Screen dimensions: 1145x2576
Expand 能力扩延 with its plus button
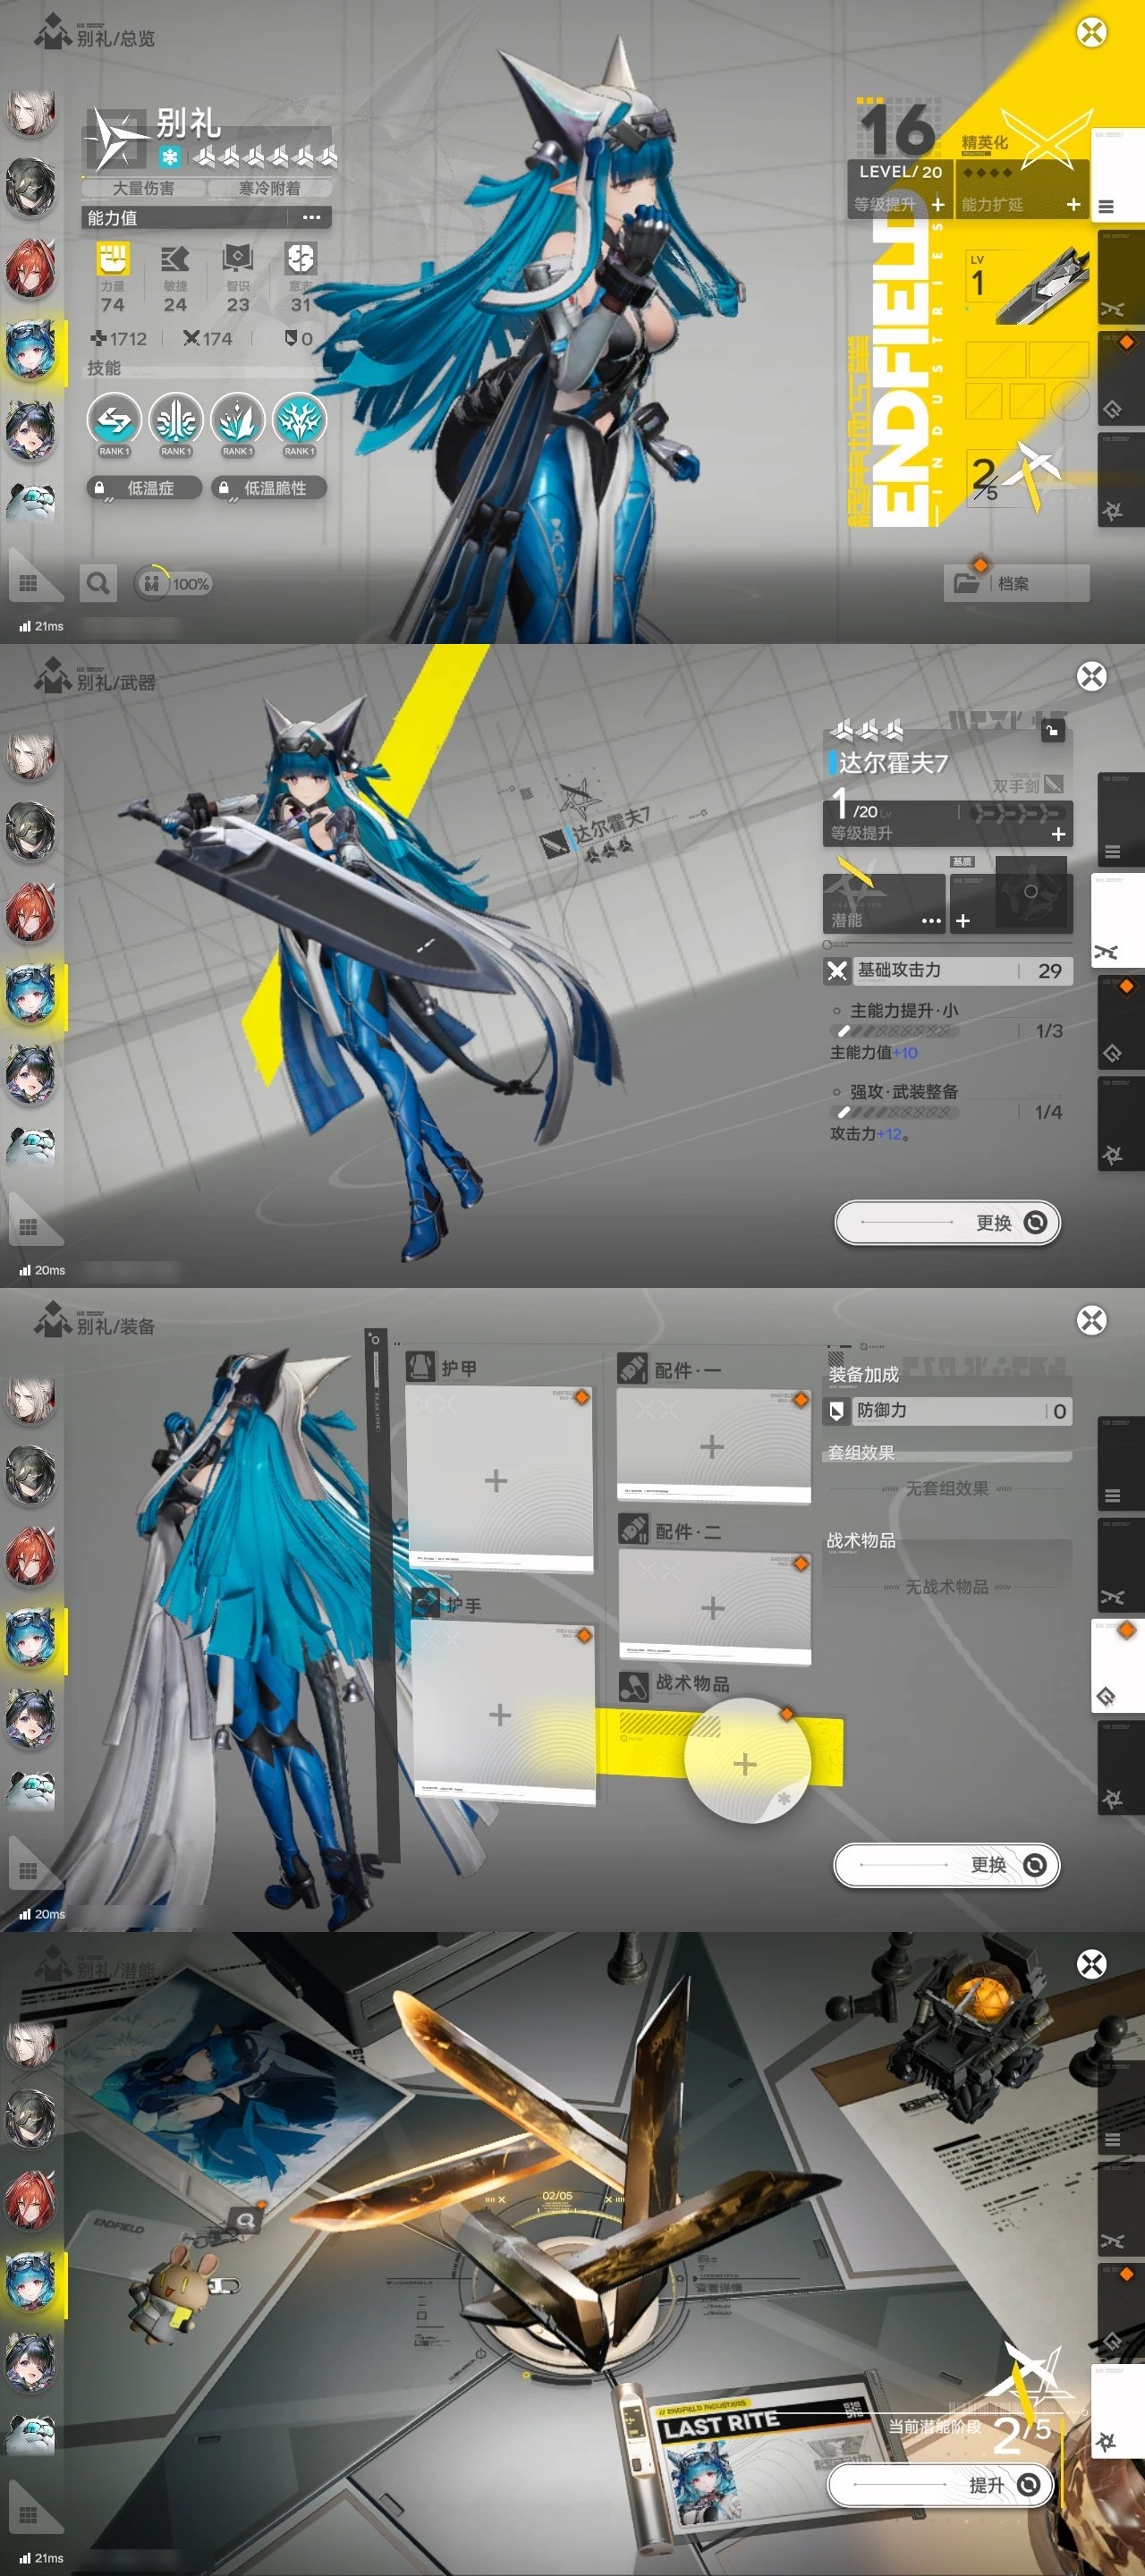click(x=1073, y=205)
